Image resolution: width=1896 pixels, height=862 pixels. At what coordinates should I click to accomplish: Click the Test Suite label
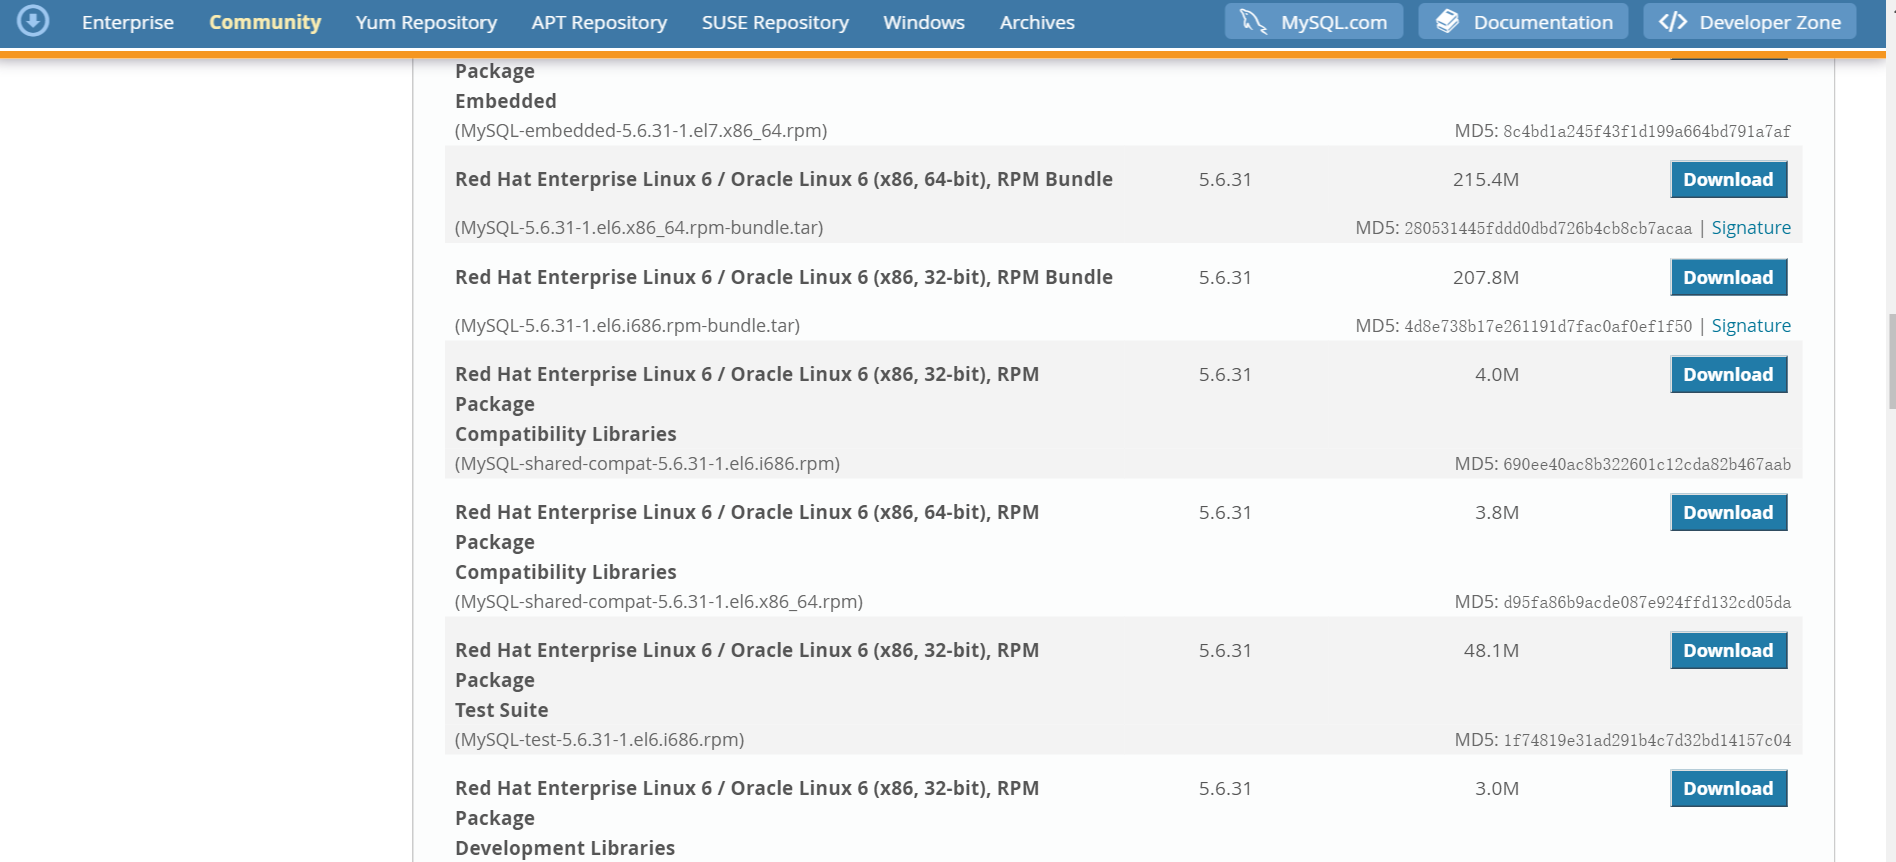[x=502, y=710]
